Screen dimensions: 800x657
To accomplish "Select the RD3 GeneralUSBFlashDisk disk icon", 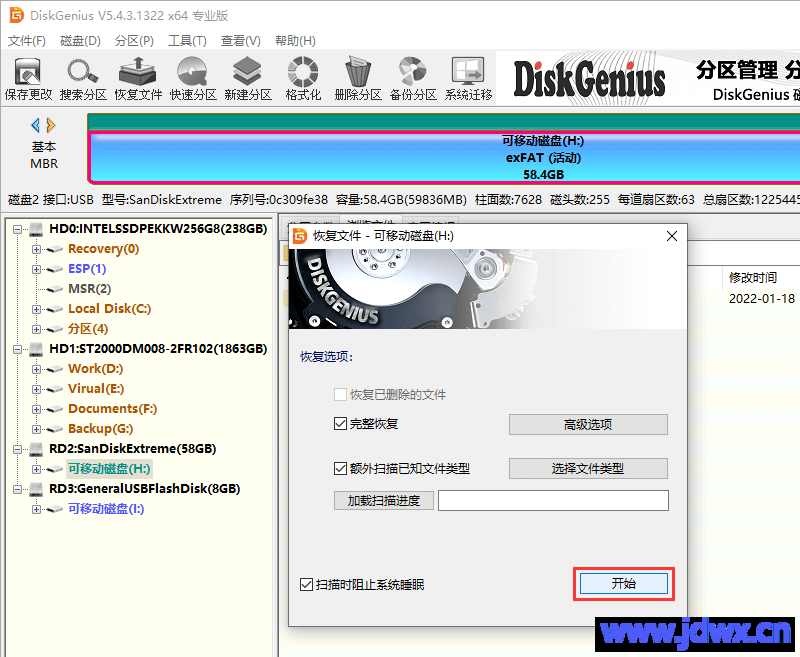I will click(x=36, y=489).
